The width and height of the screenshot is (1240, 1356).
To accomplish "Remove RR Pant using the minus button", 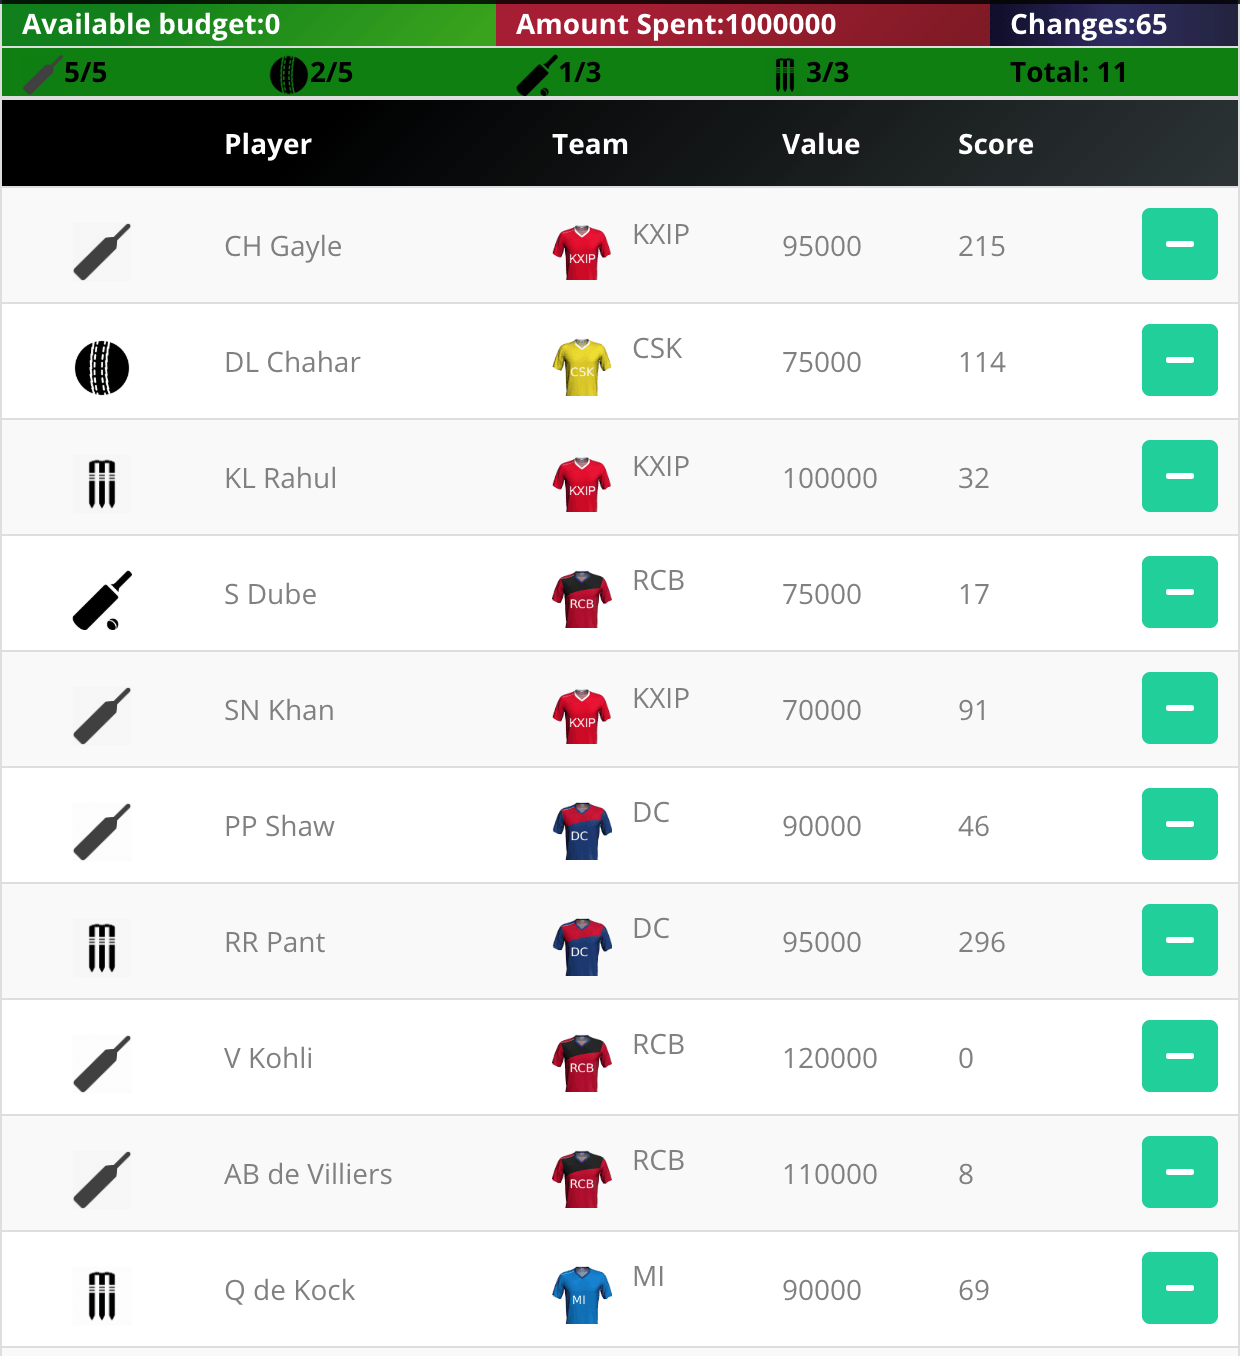I will 1180,940.
